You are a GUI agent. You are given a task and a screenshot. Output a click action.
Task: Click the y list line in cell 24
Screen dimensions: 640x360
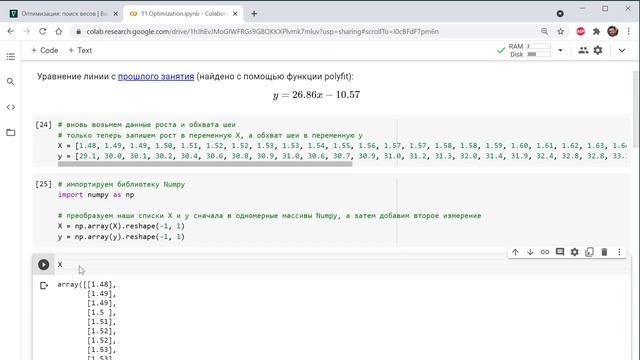click(x=342, y=156)
